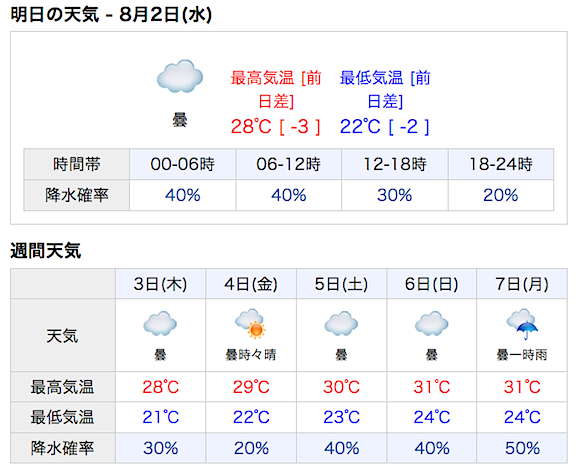The width and height of the screenshot is (576, 471).
Task: Select the 12-18時 time slot header
Action: tap(395, 164)
